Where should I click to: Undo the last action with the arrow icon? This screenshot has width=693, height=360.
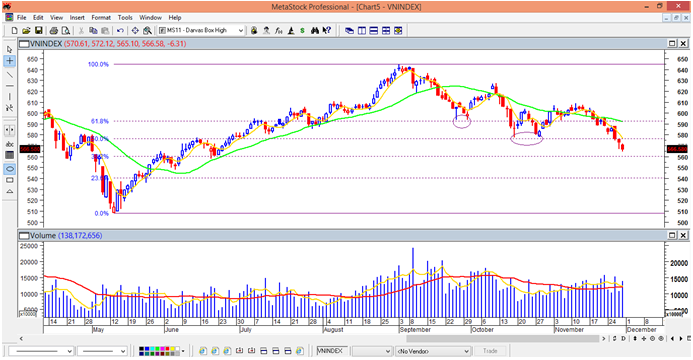(120, 30)
